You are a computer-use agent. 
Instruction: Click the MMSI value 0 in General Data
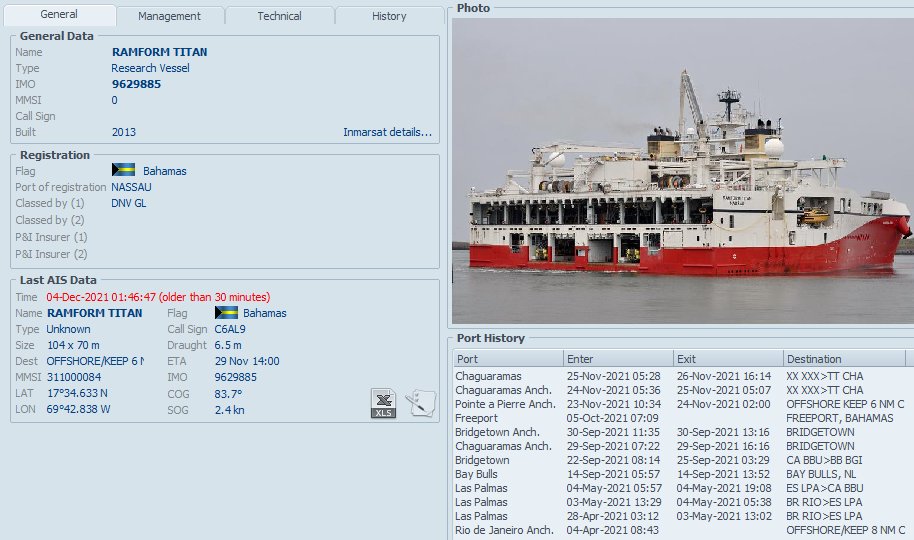coord(114,100)
